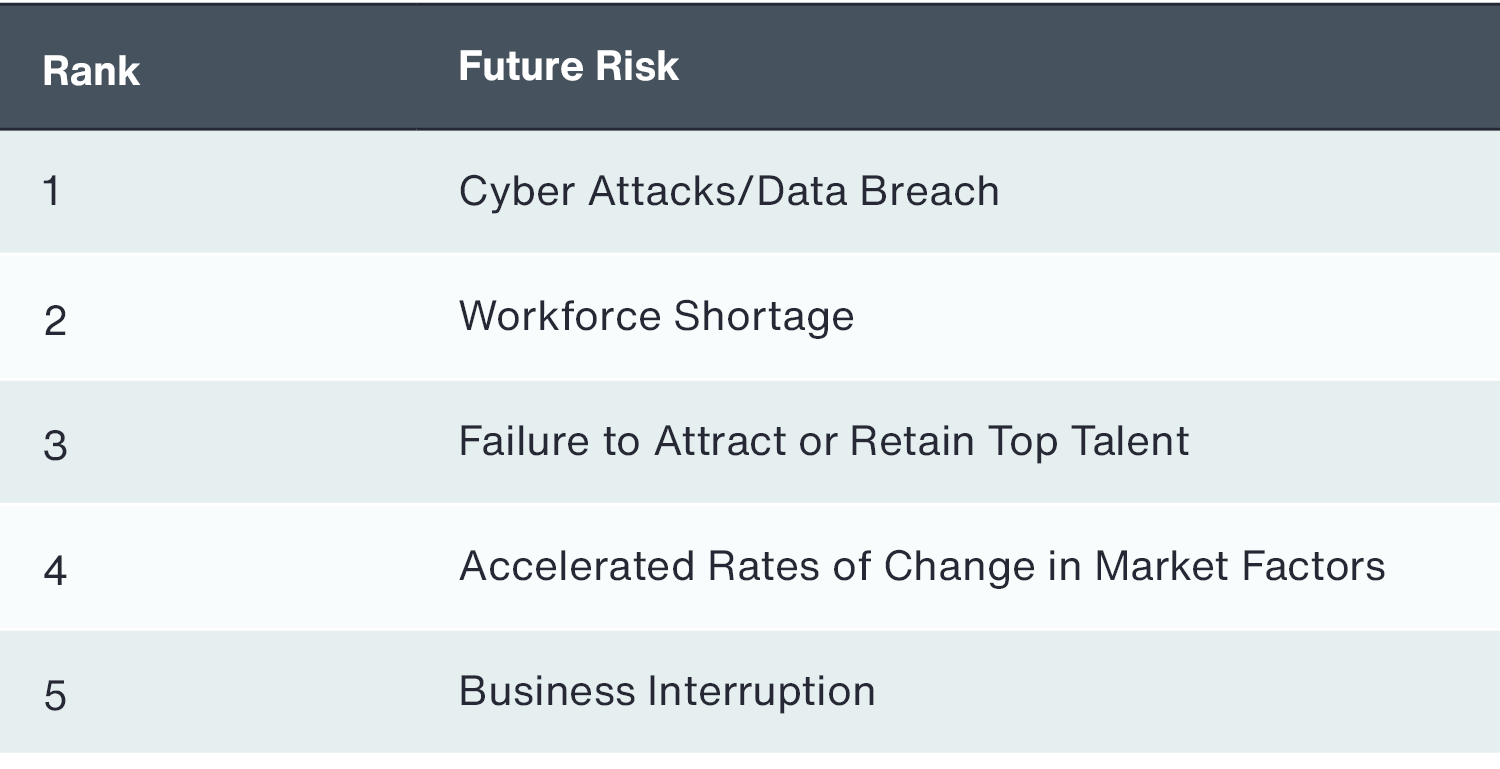
Task: Select rank number 4 cell
Action: pyautogui.click(x=55, y=571)
